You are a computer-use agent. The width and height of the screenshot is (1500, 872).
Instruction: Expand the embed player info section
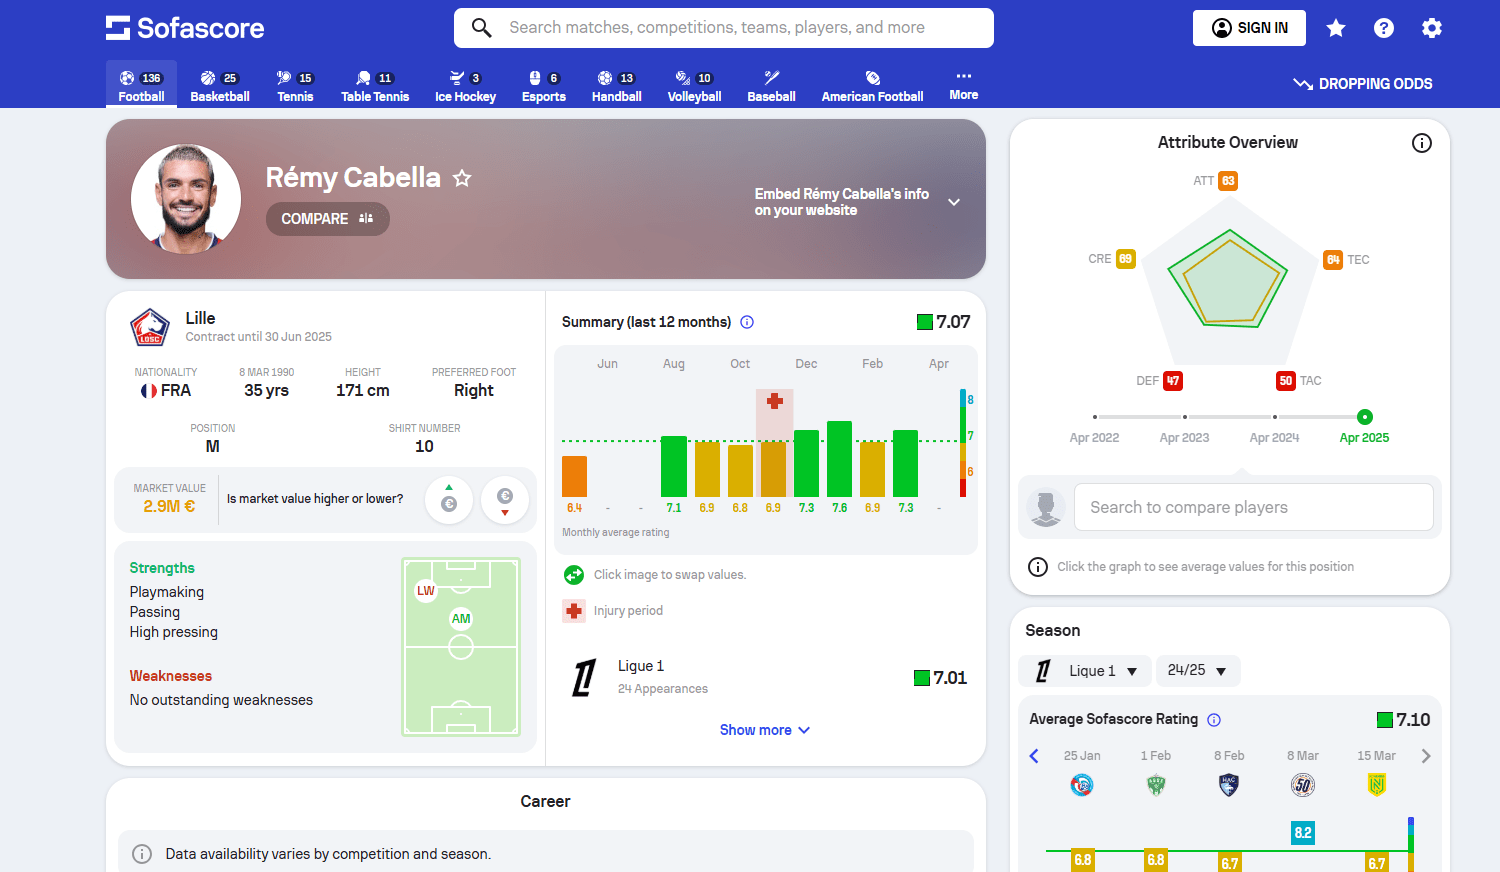tap(954, 202)
